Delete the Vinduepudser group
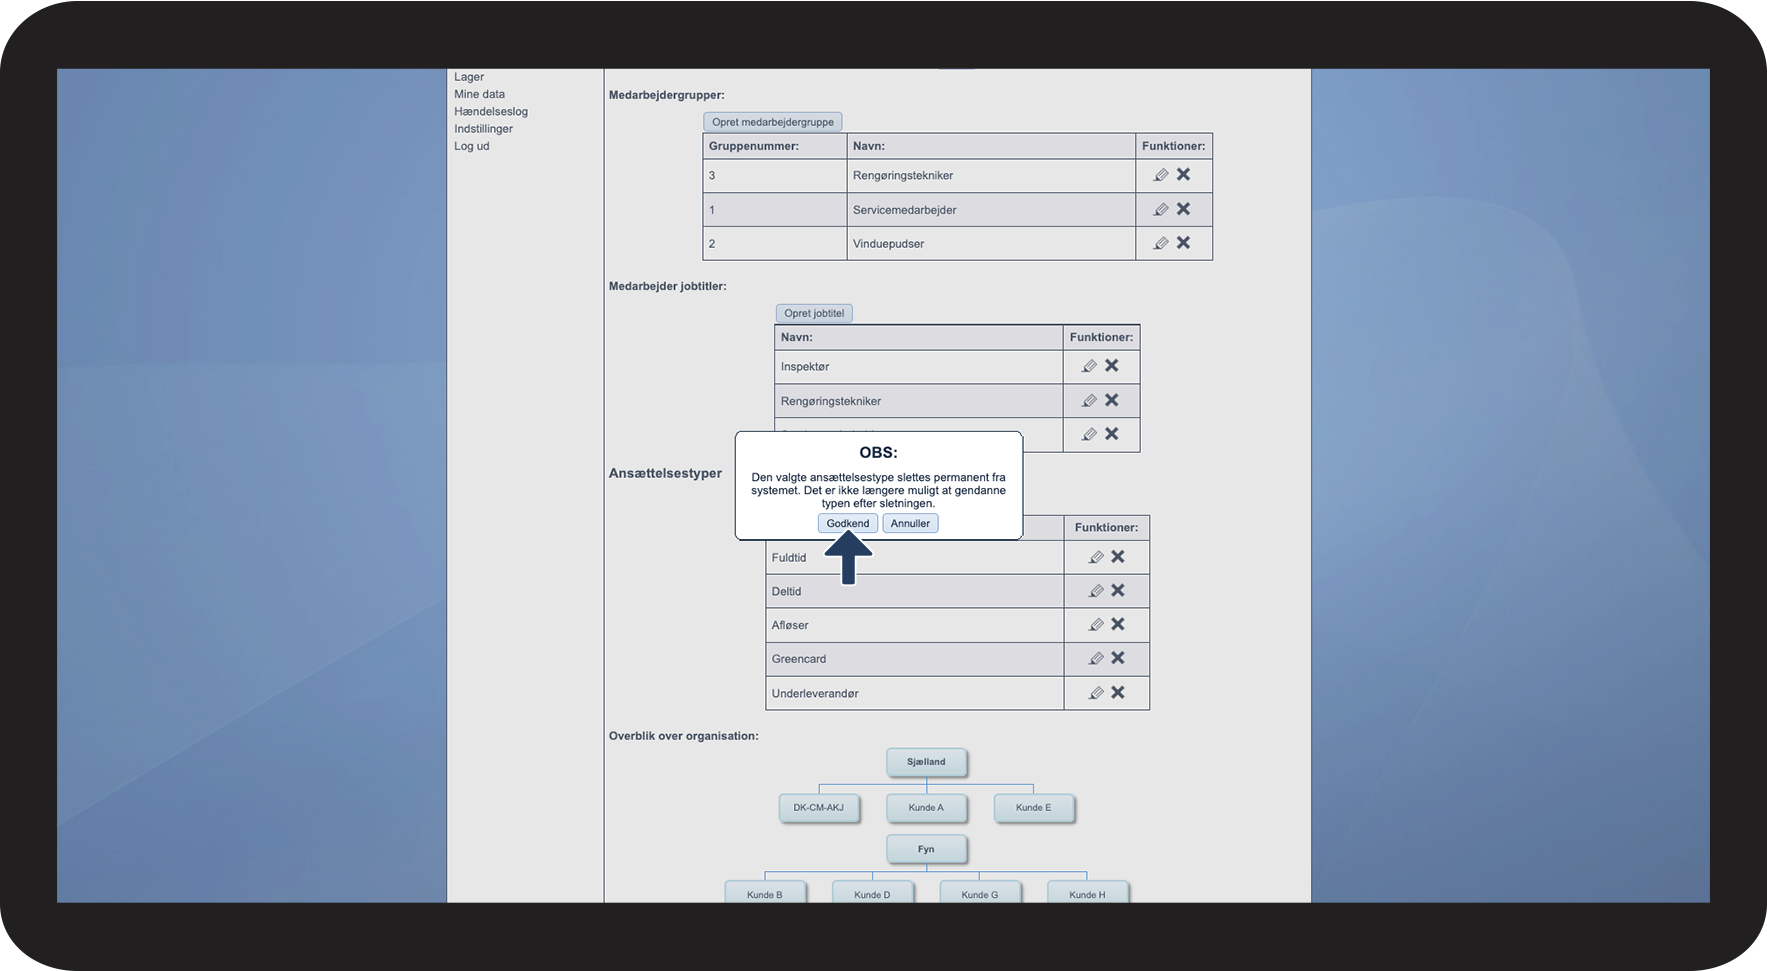 click(1183, 242)
